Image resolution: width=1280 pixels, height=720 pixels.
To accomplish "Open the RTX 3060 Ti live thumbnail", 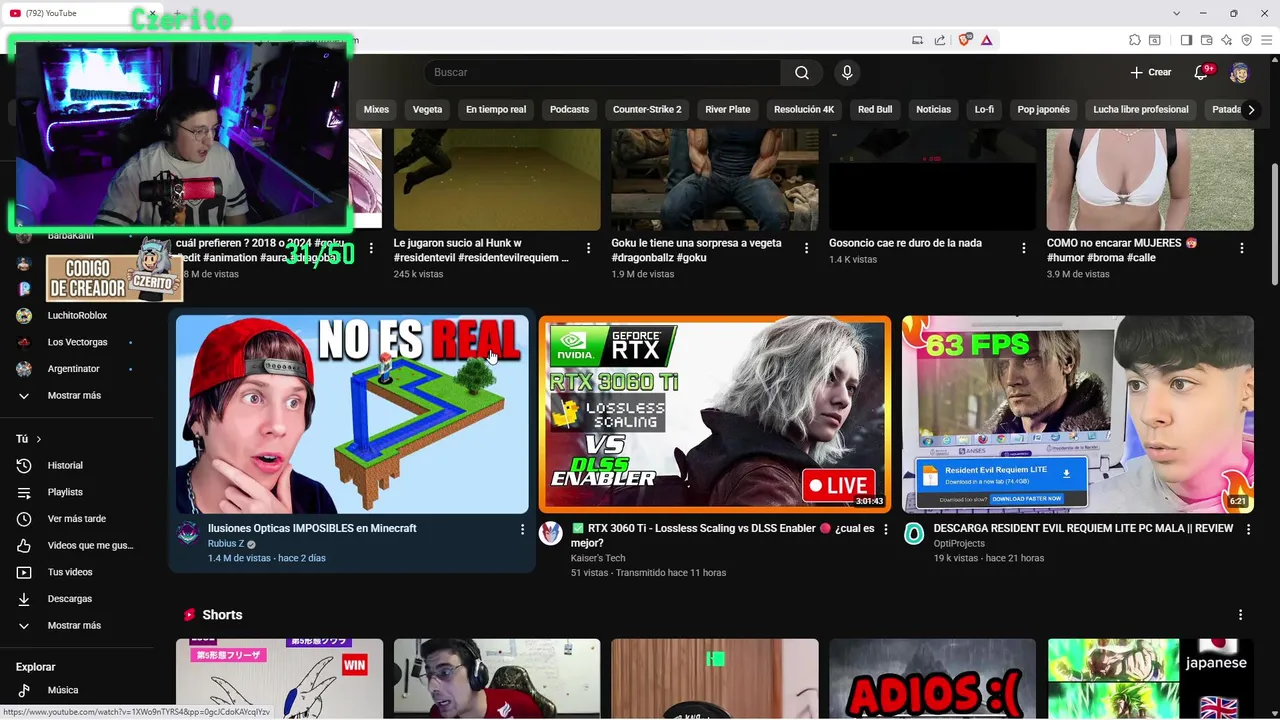I will click(x=715, y=414).
